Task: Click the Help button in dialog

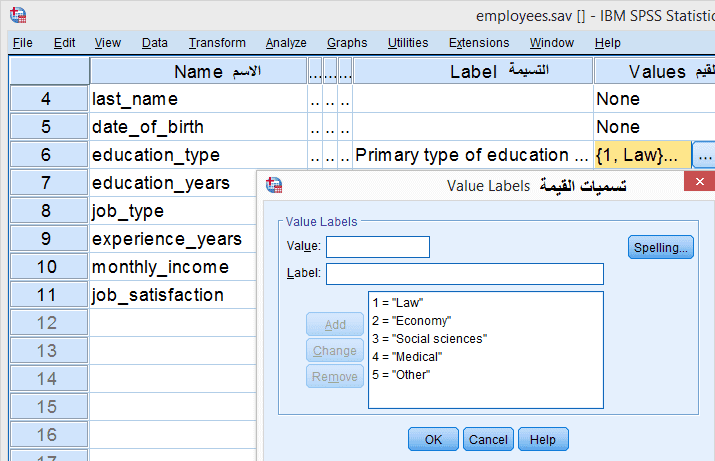Action: [543, 439]
